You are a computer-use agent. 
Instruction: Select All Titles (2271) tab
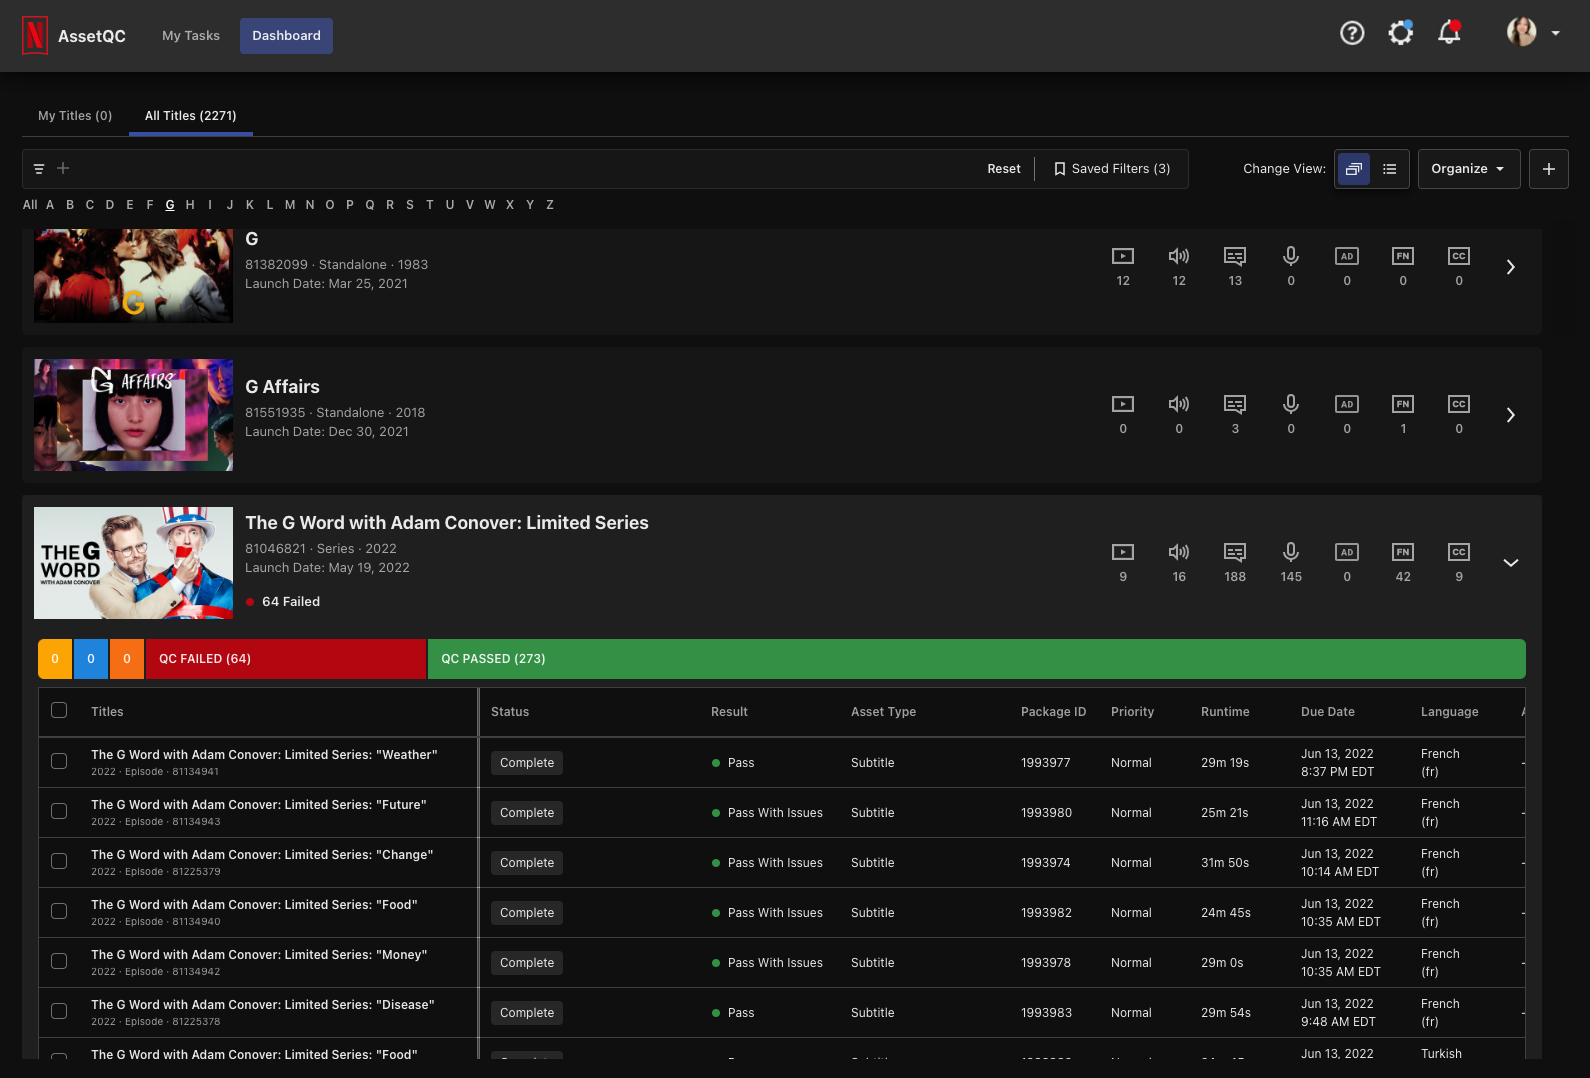tap(191, 116)
